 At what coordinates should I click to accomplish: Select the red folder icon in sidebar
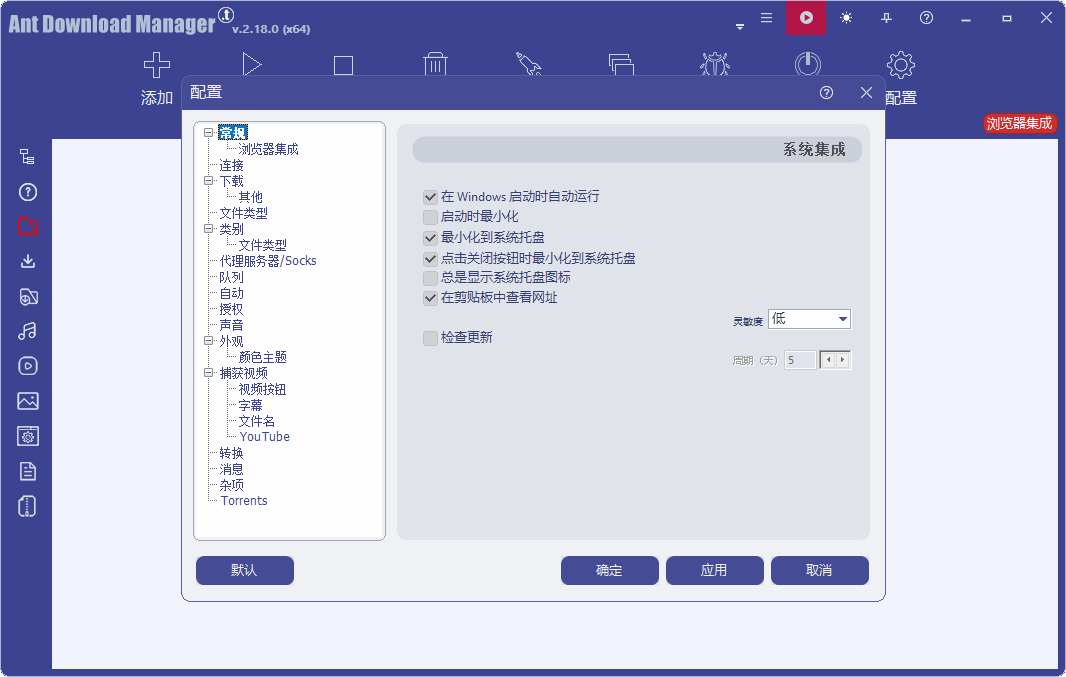pyautogui.click(x=27, y=226)
